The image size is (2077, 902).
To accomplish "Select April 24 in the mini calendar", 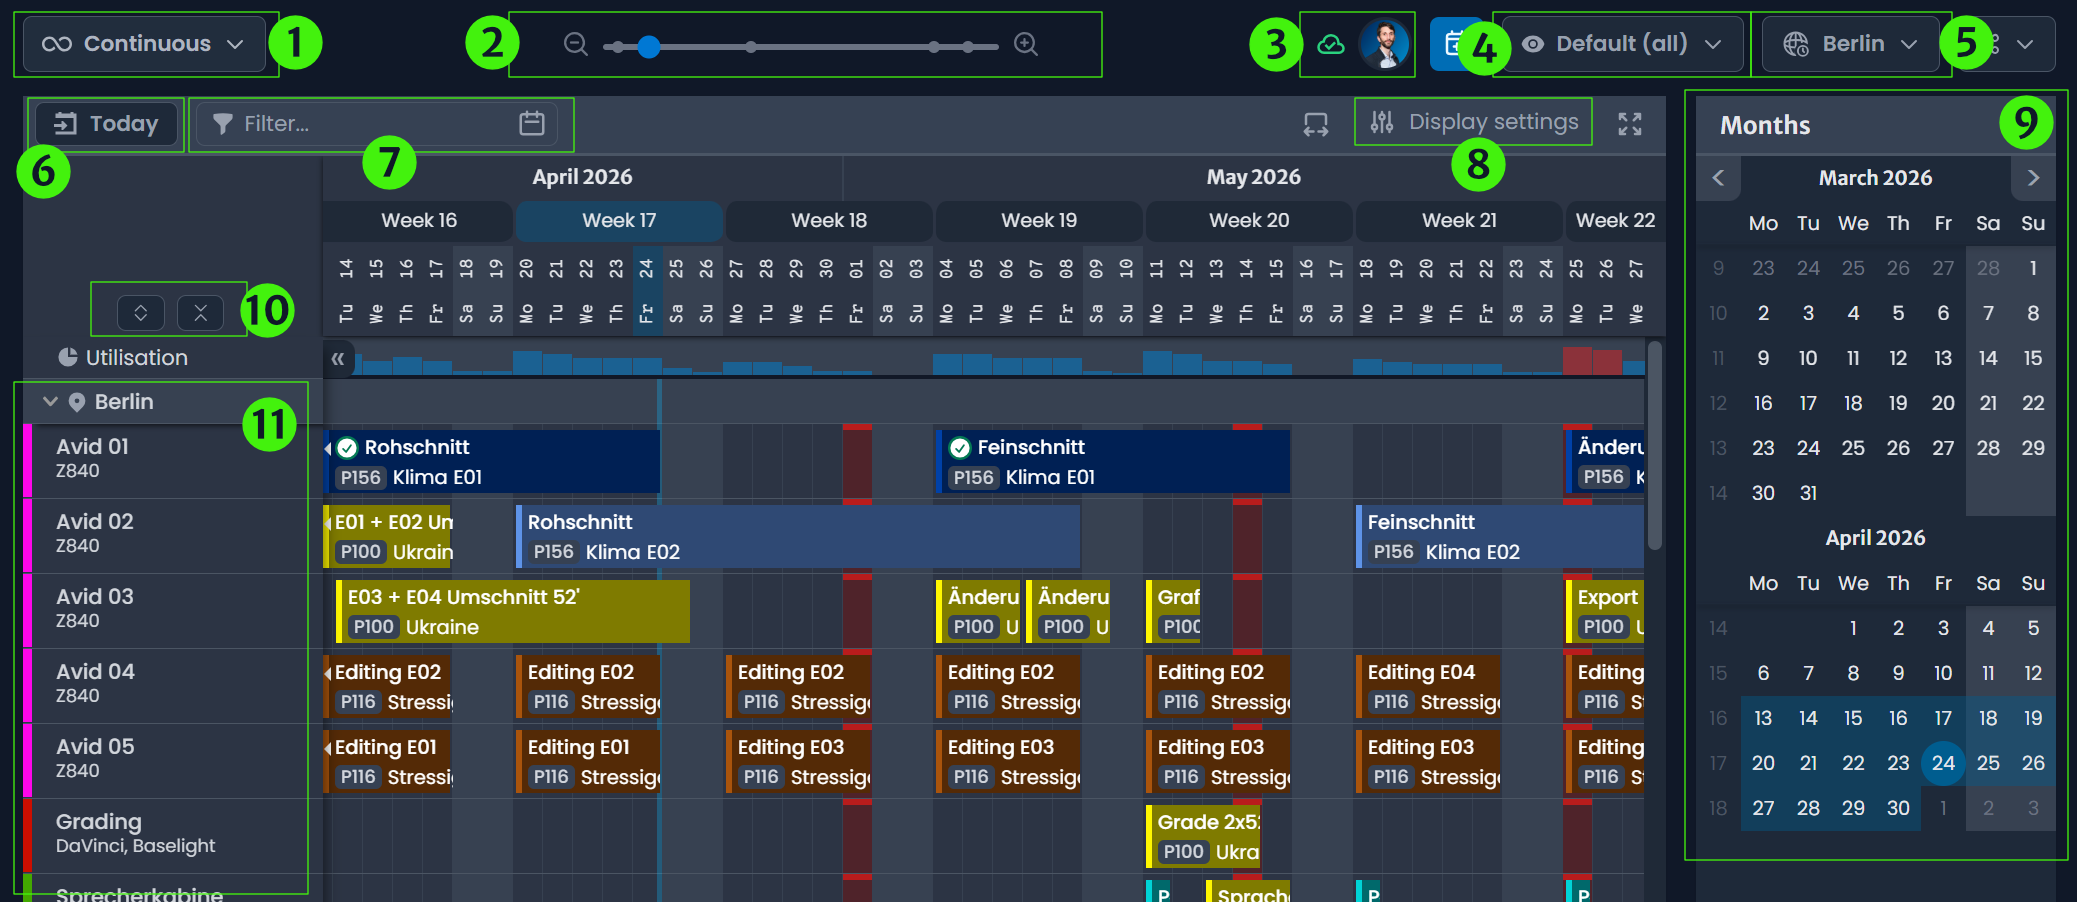I will pyautogui.click(x=1942, y=762).
